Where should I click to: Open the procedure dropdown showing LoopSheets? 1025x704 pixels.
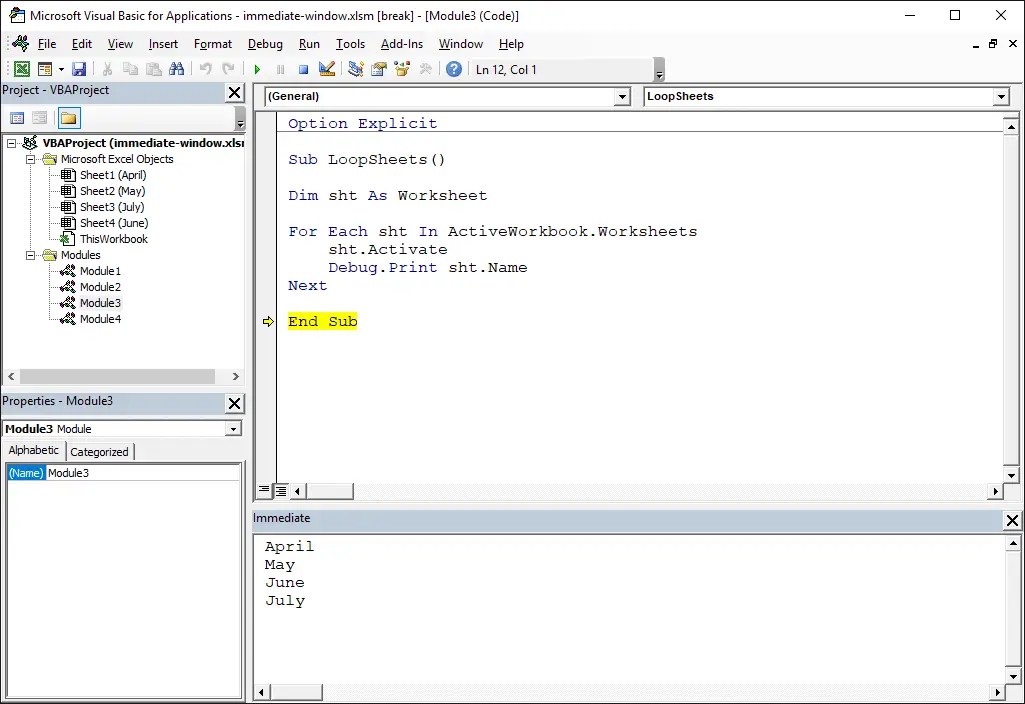tap(1001, 96)
